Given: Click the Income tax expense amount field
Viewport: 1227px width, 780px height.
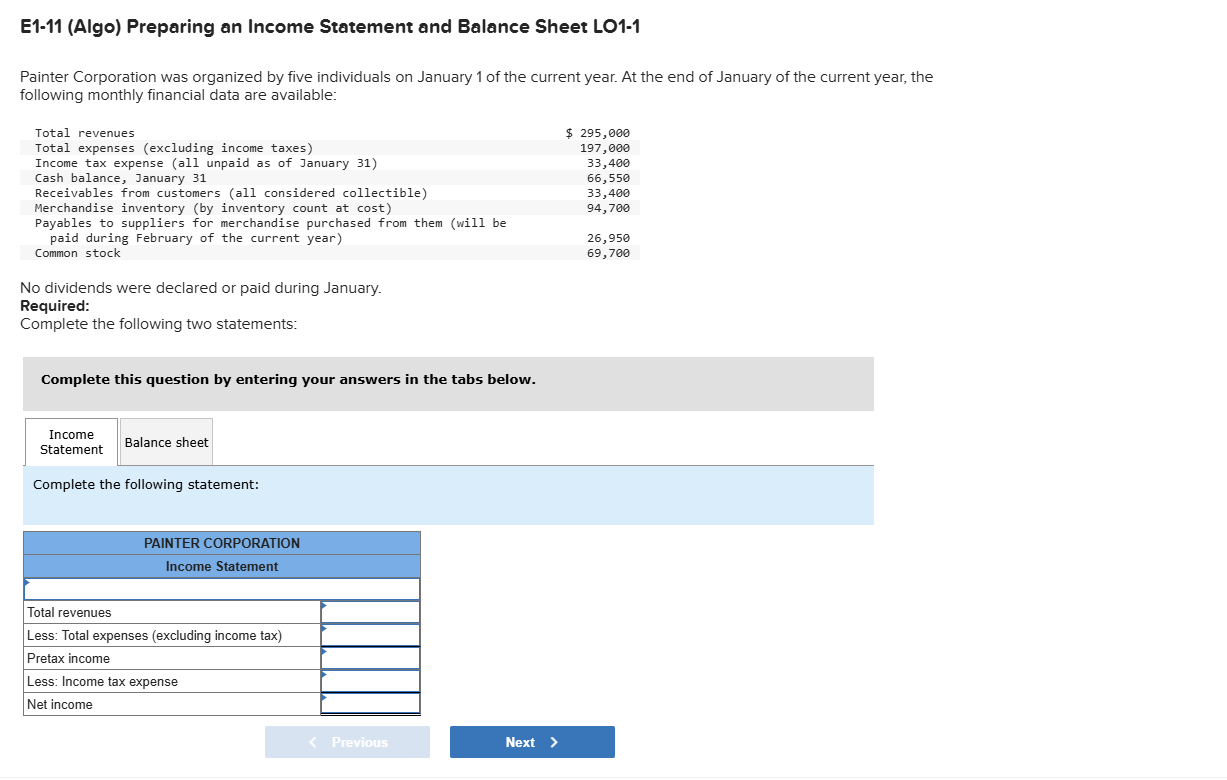Looking at the screenshot, I should coord(372,681).
